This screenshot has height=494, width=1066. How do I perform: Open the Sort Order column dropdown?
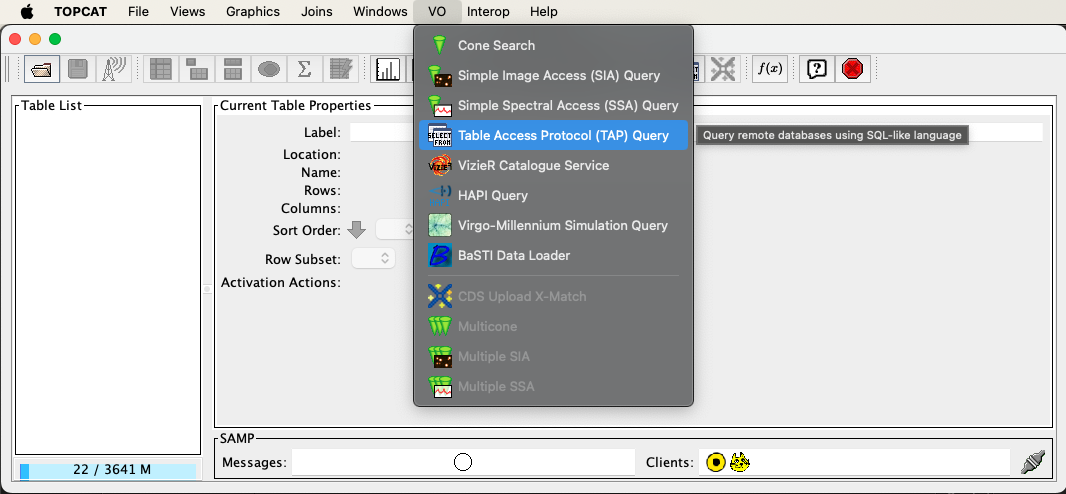coord(396,230)
